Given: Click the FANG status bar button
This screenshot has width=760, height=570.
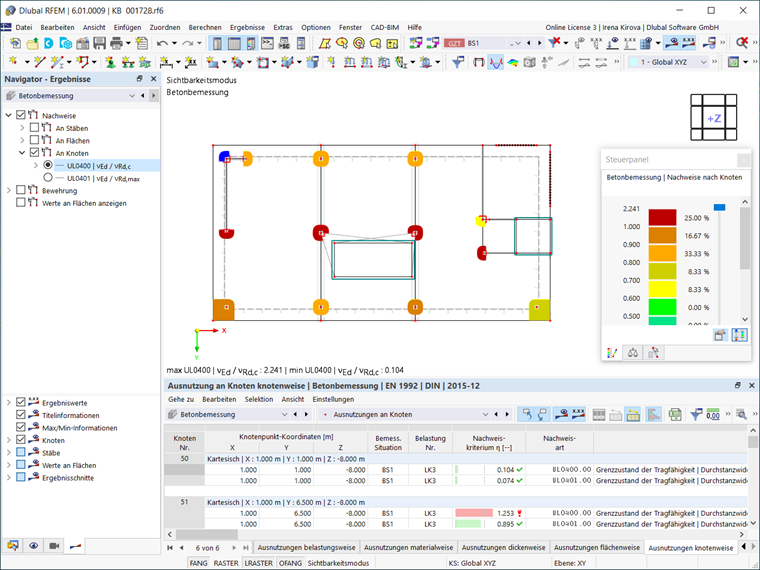Looking at the screenshot, I should point(198,563).
